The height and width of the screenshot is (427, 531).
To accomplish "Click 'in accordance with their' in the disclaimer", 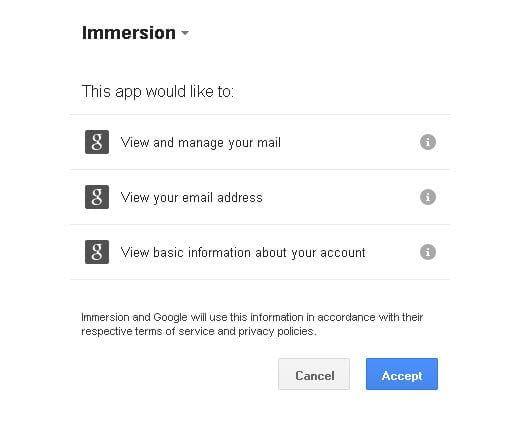I will click(x=364, y=317).
